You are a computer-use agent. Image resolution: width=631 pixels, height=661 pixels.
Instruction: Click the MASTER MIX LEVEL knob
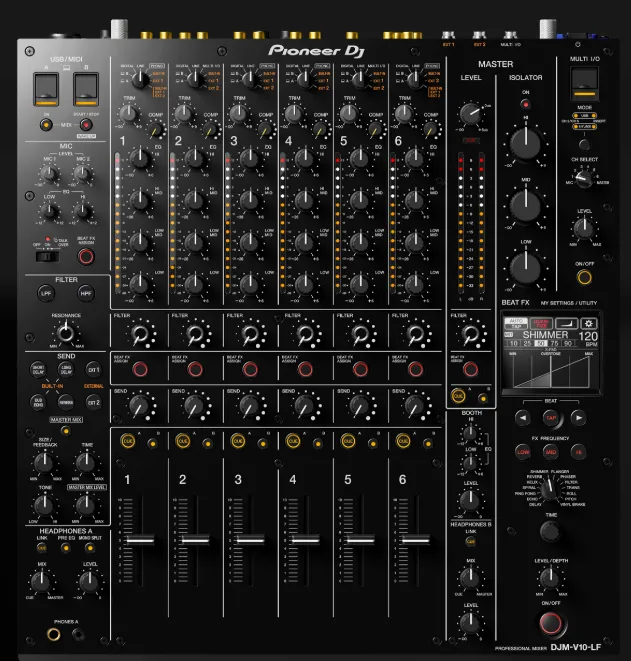point(86,505)
